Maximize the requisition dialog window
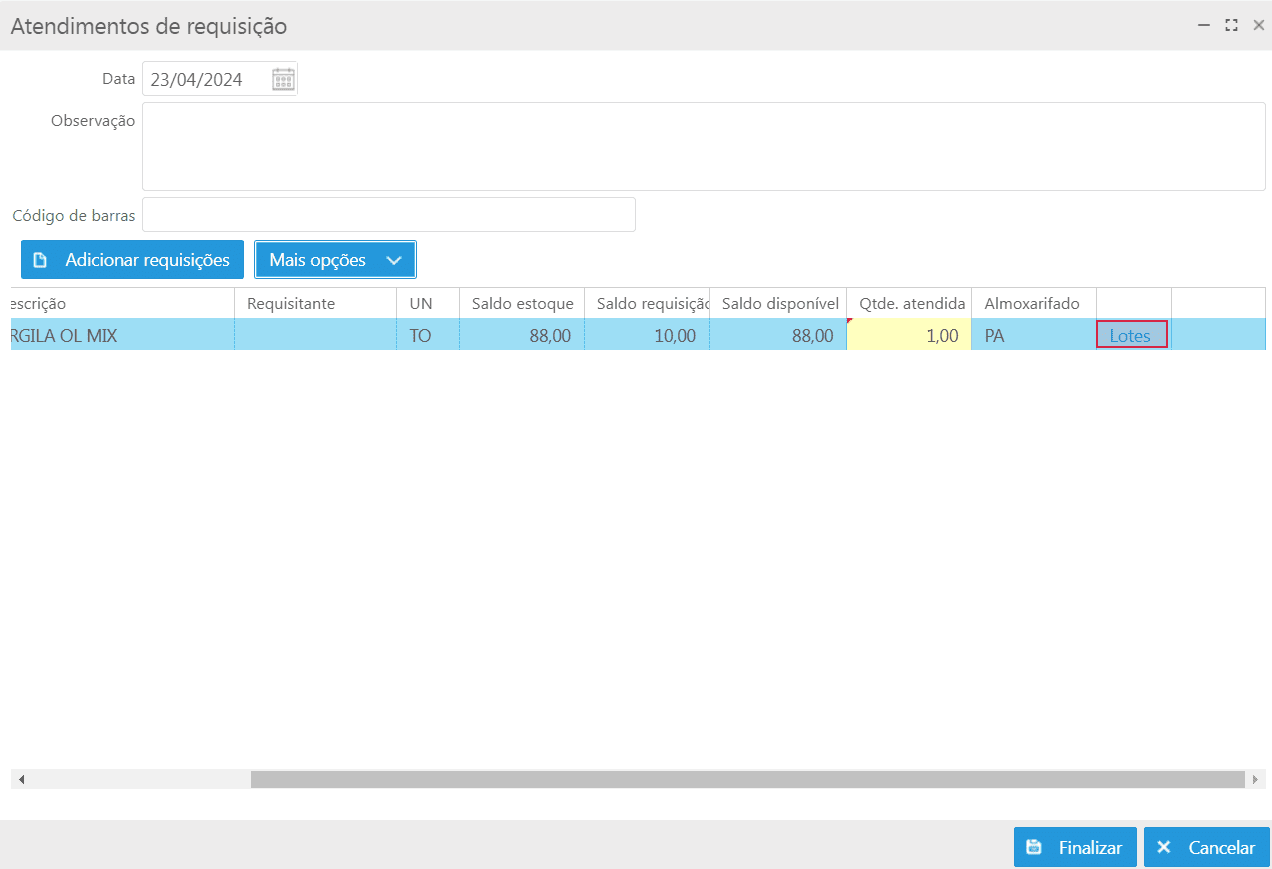The height and width of the screenshot is (869, 1272). click(x=1231, y=26)
